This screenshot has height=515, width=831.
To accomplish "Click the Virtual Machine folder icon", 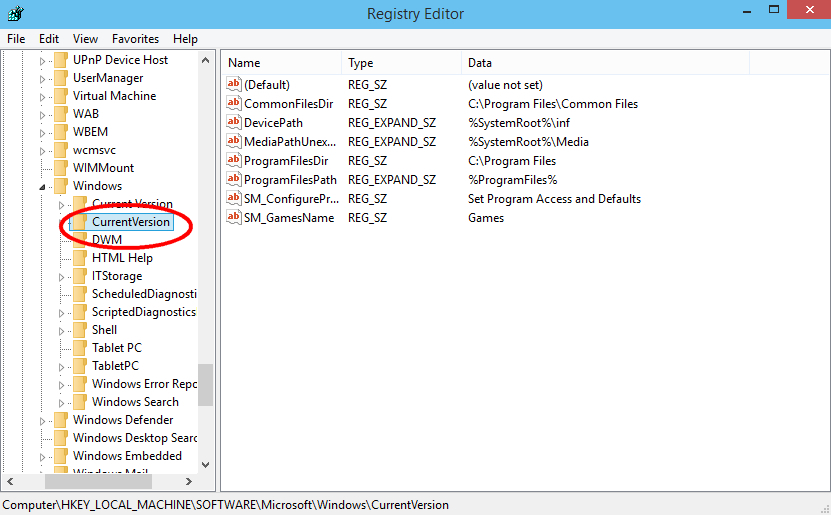I will click(x=61, y=96).
